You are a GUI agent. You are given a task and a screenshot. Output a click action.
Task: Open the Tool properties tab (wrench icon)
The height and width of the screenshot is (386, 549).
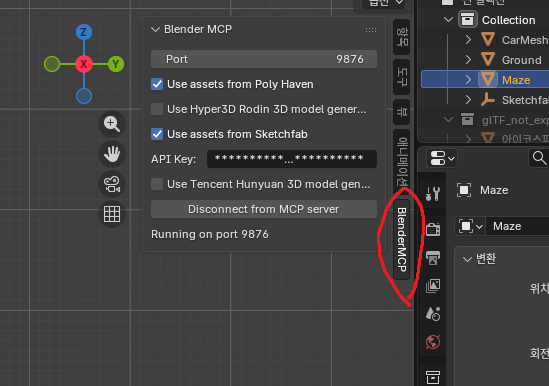click(x=433, y=193)
